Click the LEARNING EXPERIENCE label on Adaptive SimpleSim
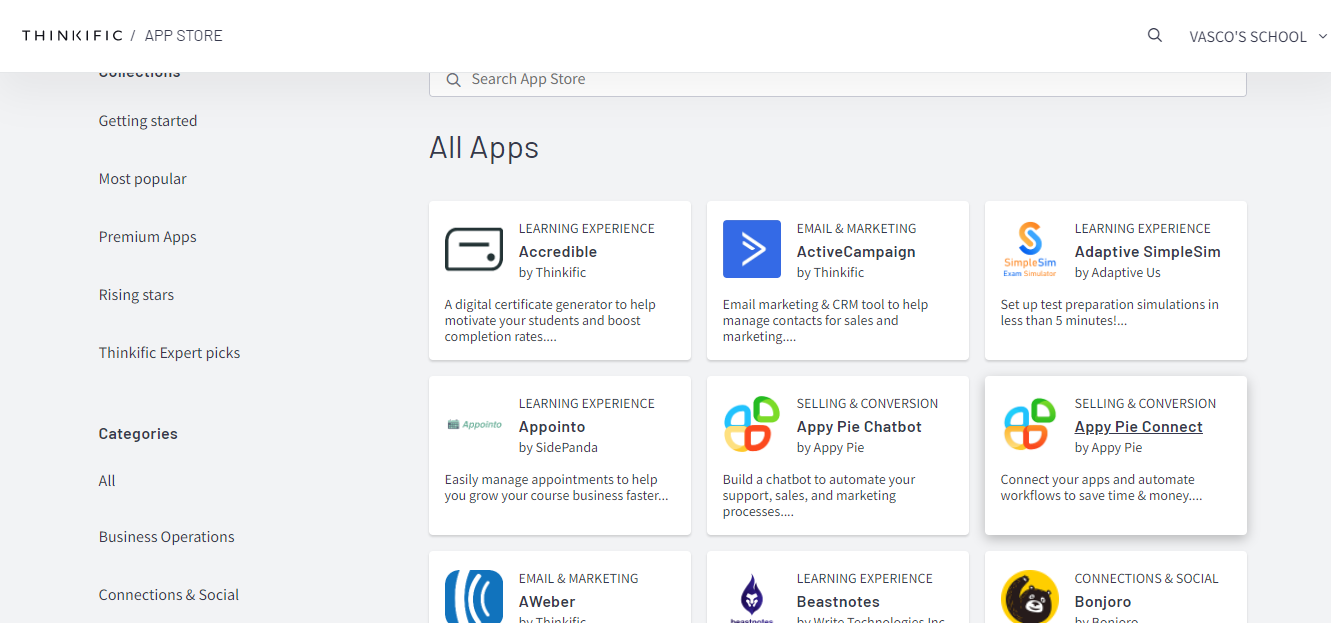The image size is (1331, 623). pyautogui.click(x=1143, y=229)
